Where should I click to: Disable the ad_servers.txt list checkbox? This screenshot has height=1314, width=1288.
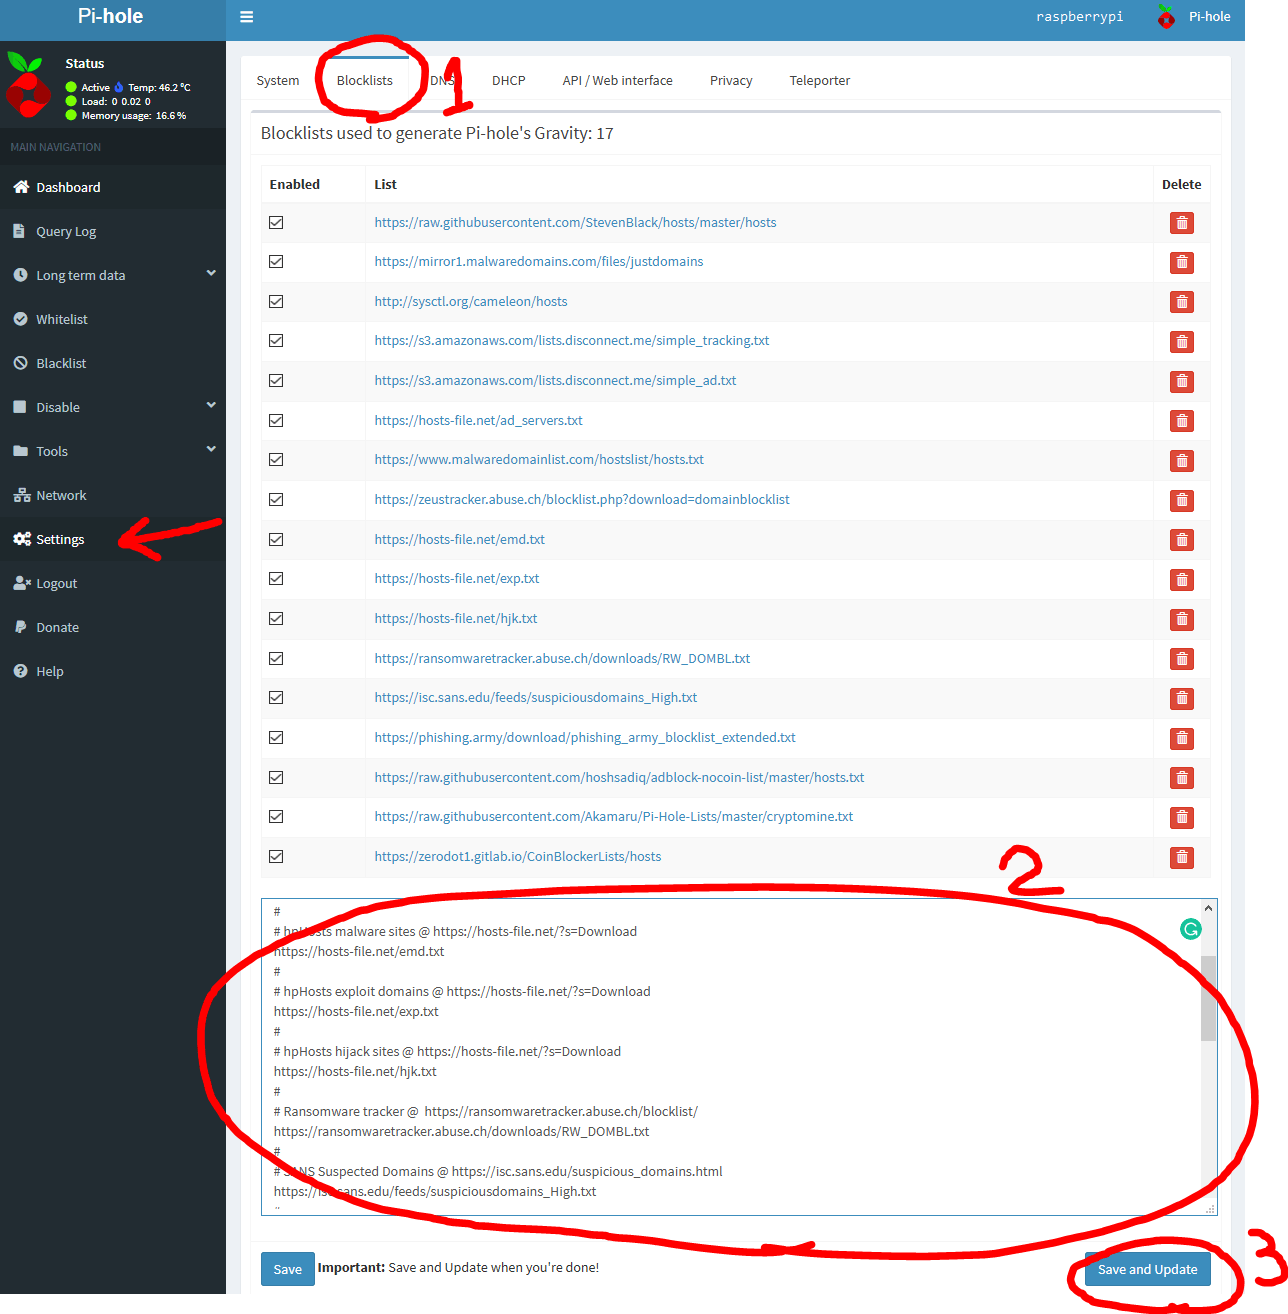tap(276, 420)
